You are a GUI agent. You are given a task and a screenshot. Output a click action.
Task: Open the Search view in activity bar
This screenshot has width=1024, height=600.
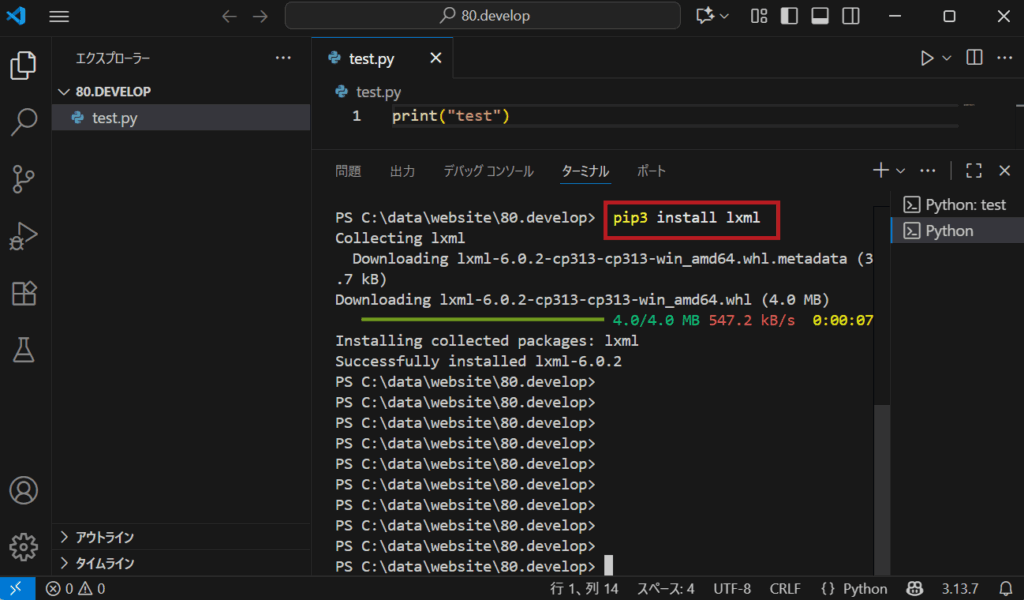click(23, 122)
